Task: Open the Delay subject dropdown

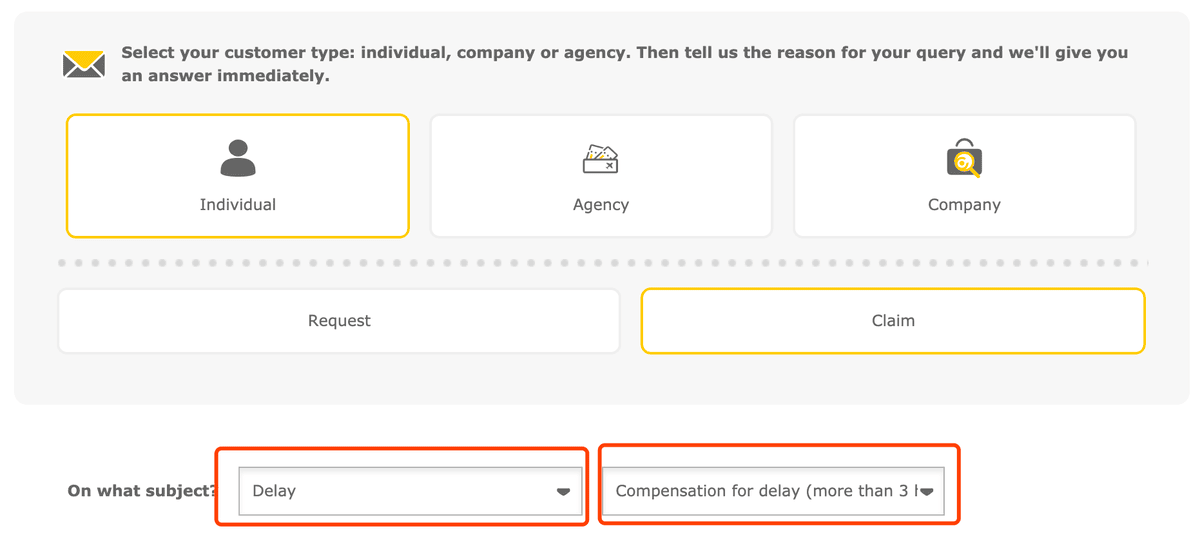Action: point(410,491)
